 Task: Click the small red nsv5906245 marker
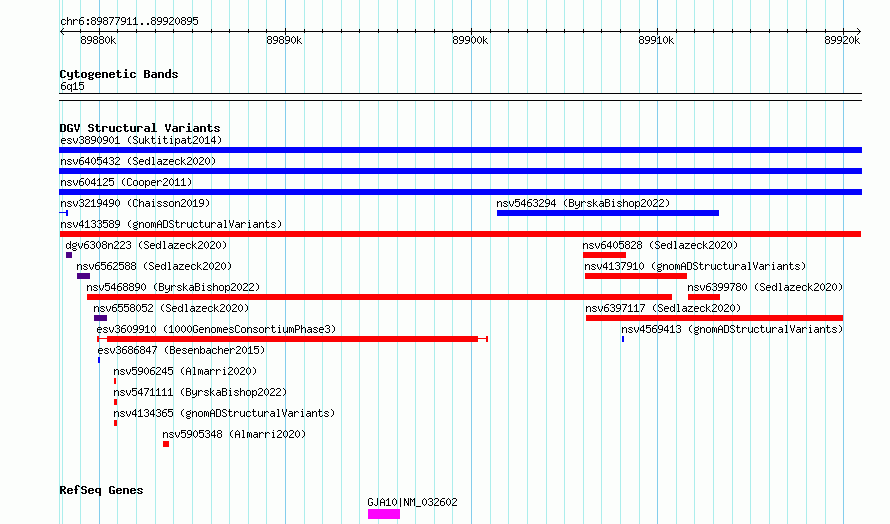pos(115,381)
